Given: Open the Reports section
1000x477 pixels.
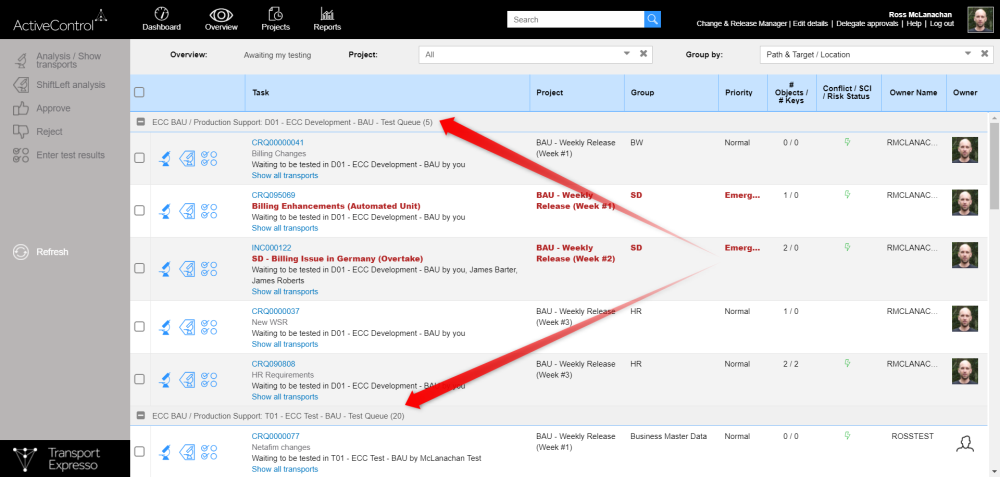Looking at the screenshot, I should pyautogui.click(x=327, y=18).
